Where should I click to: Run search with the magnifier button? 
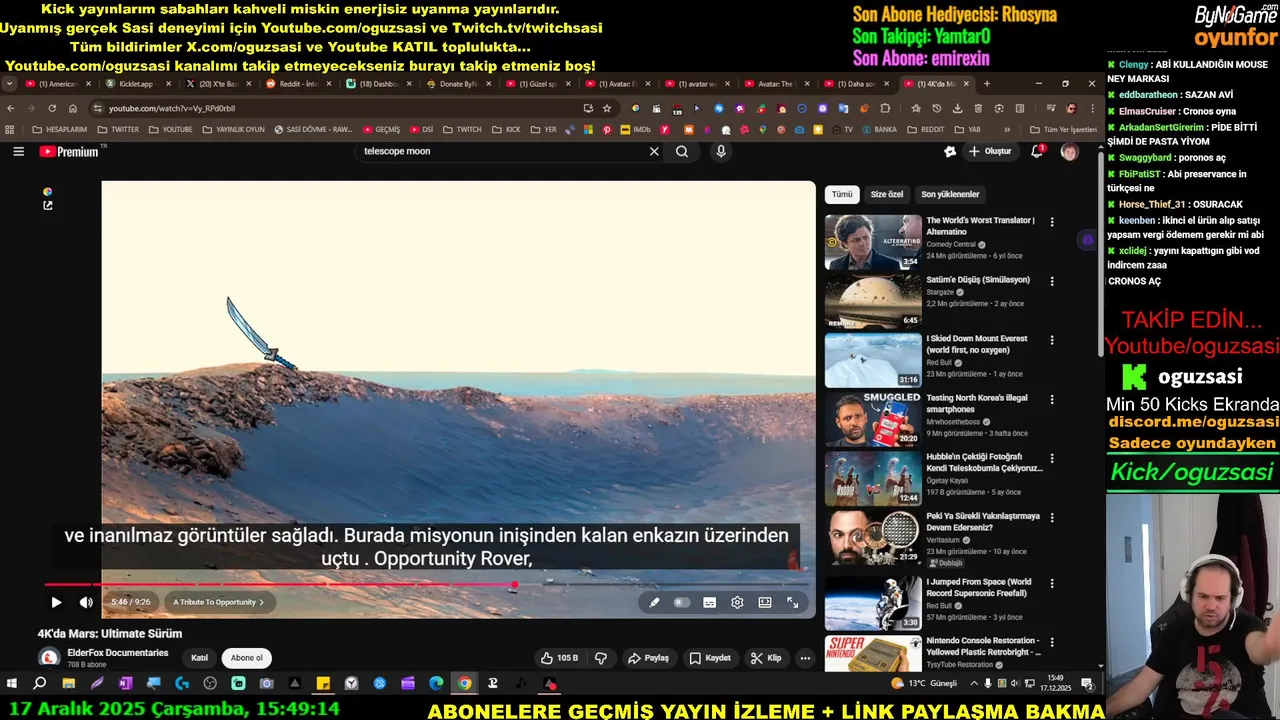pos(682,151)
